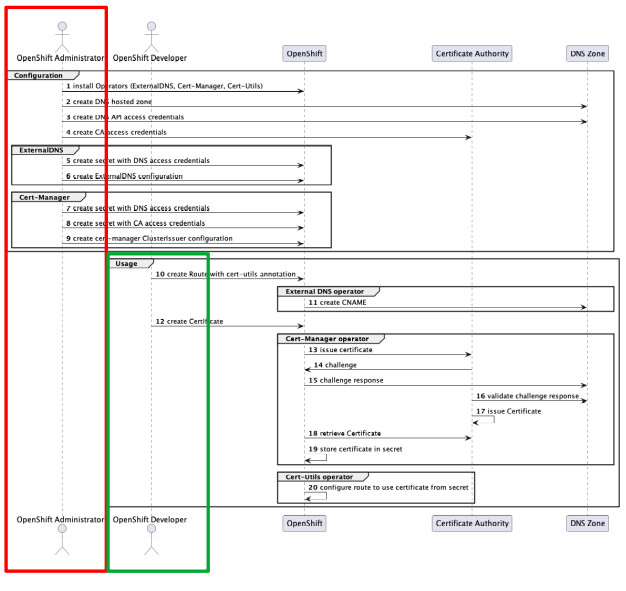Click message '15 challenge response'
This screenshot has width=626, height=591.
pos(346,381)
